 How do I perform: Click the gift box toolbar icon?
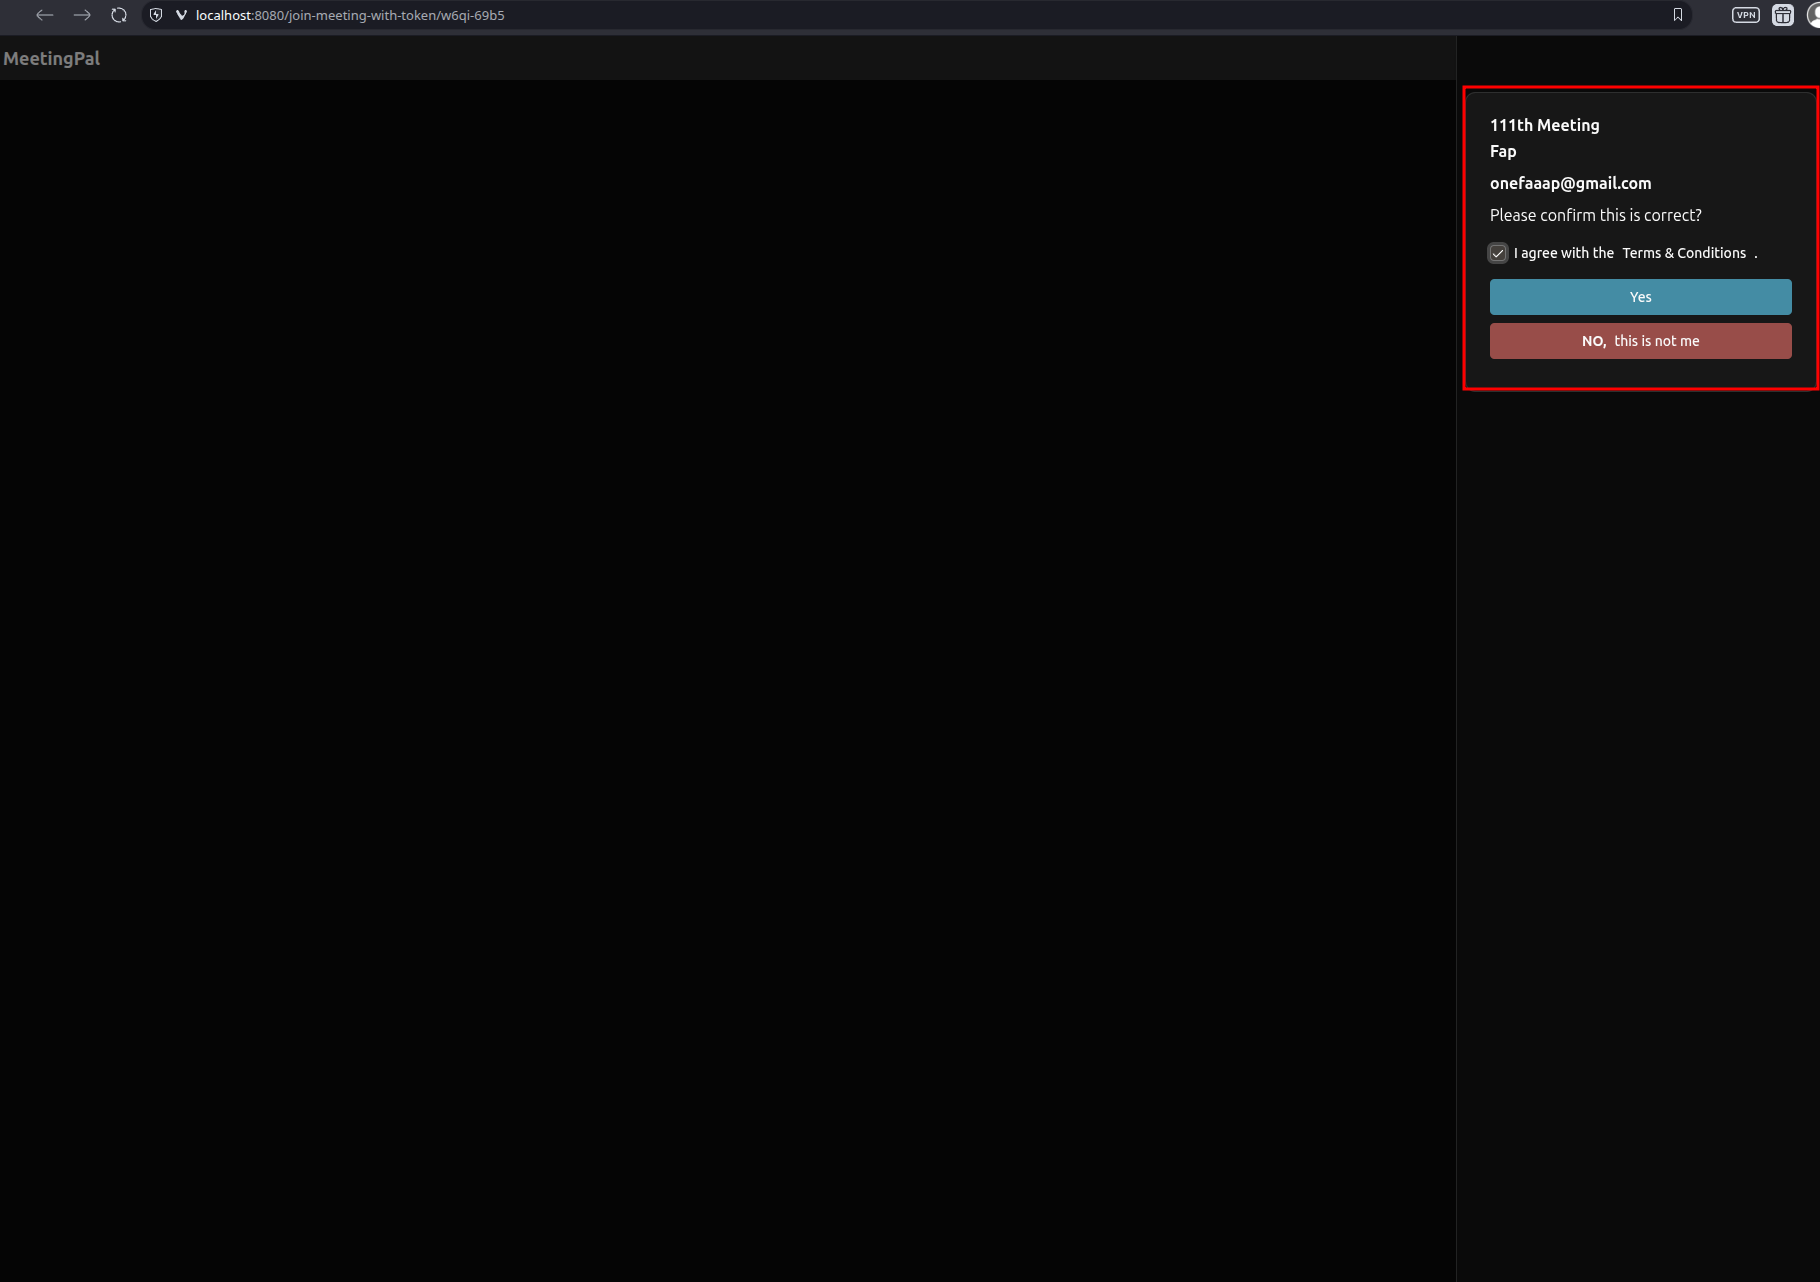[1782, 15]
